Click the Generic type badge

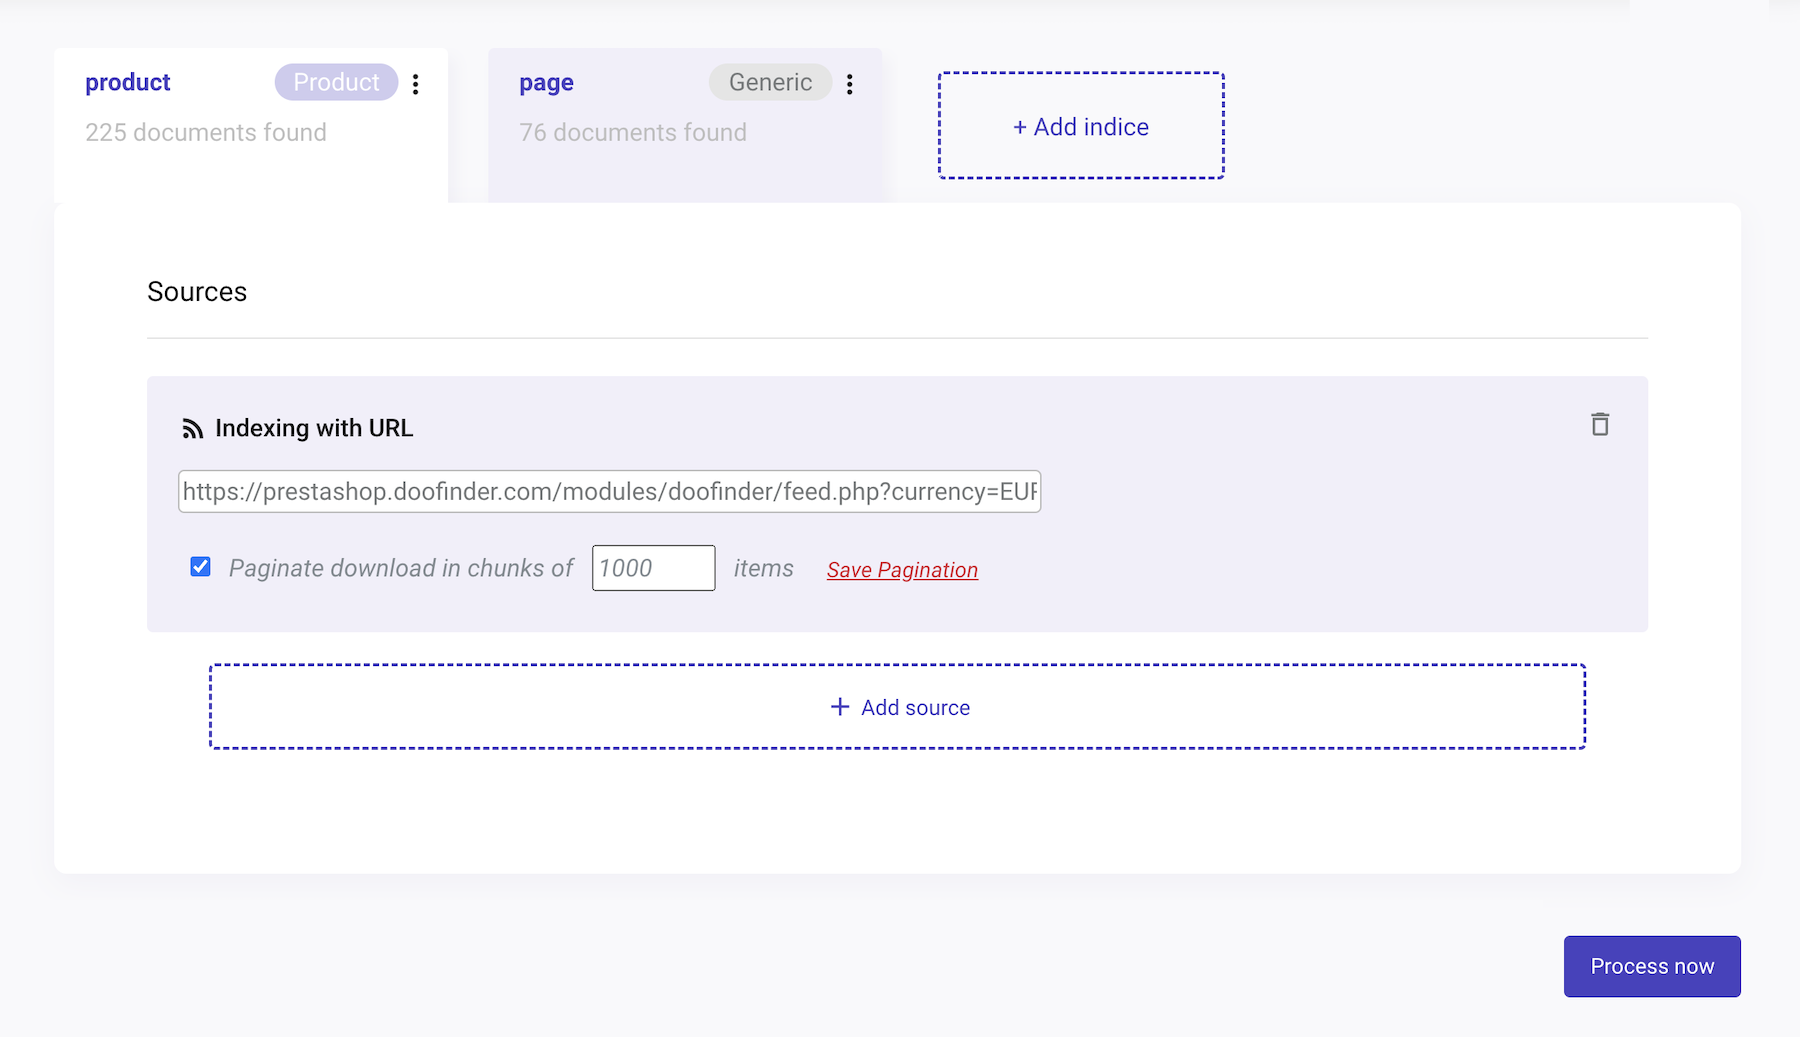(x=770, y=82)
